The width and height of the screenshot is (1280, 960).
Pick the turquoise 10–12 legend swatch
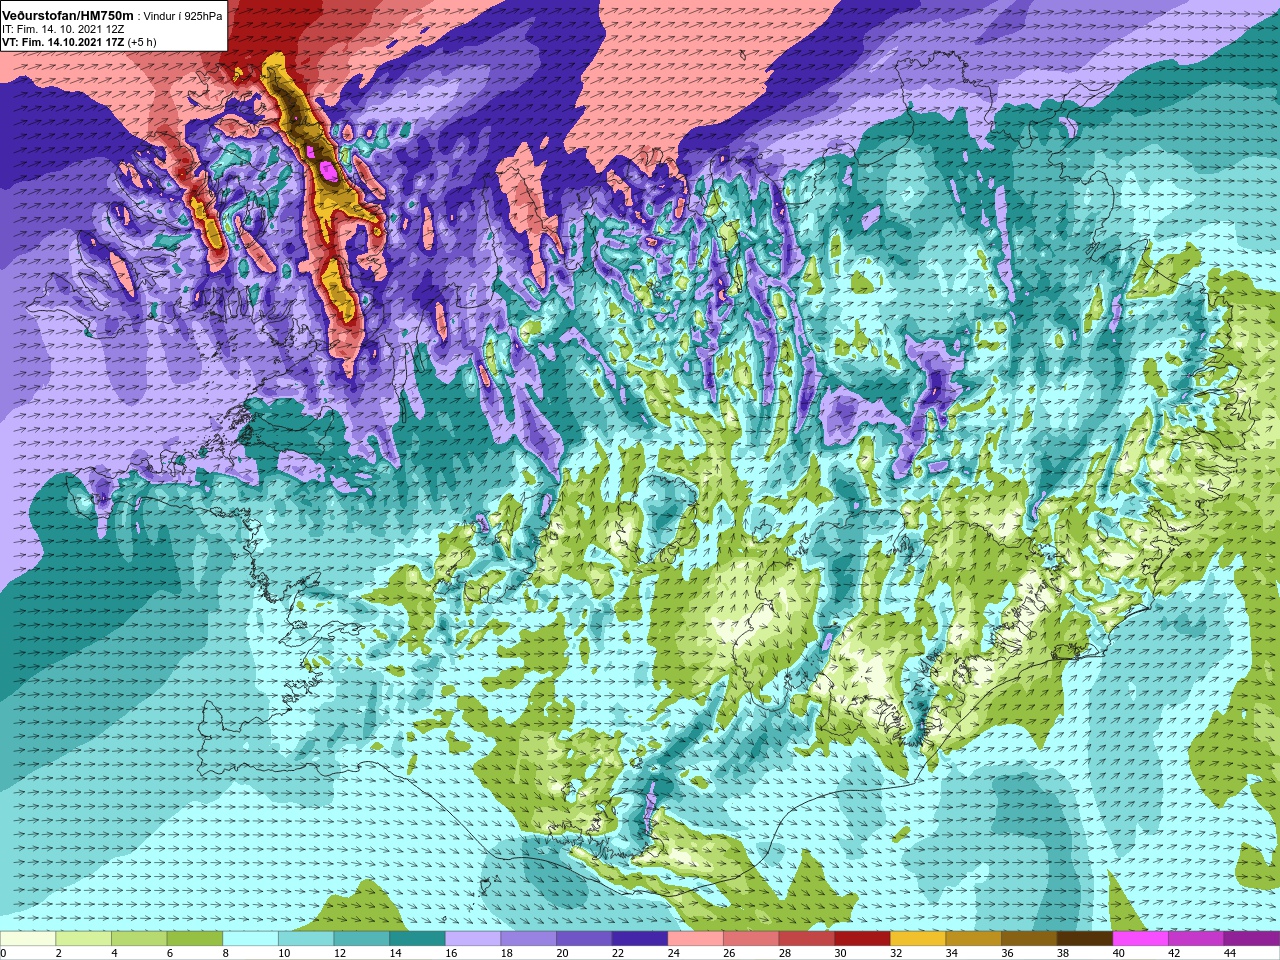[x=306, y=939]
